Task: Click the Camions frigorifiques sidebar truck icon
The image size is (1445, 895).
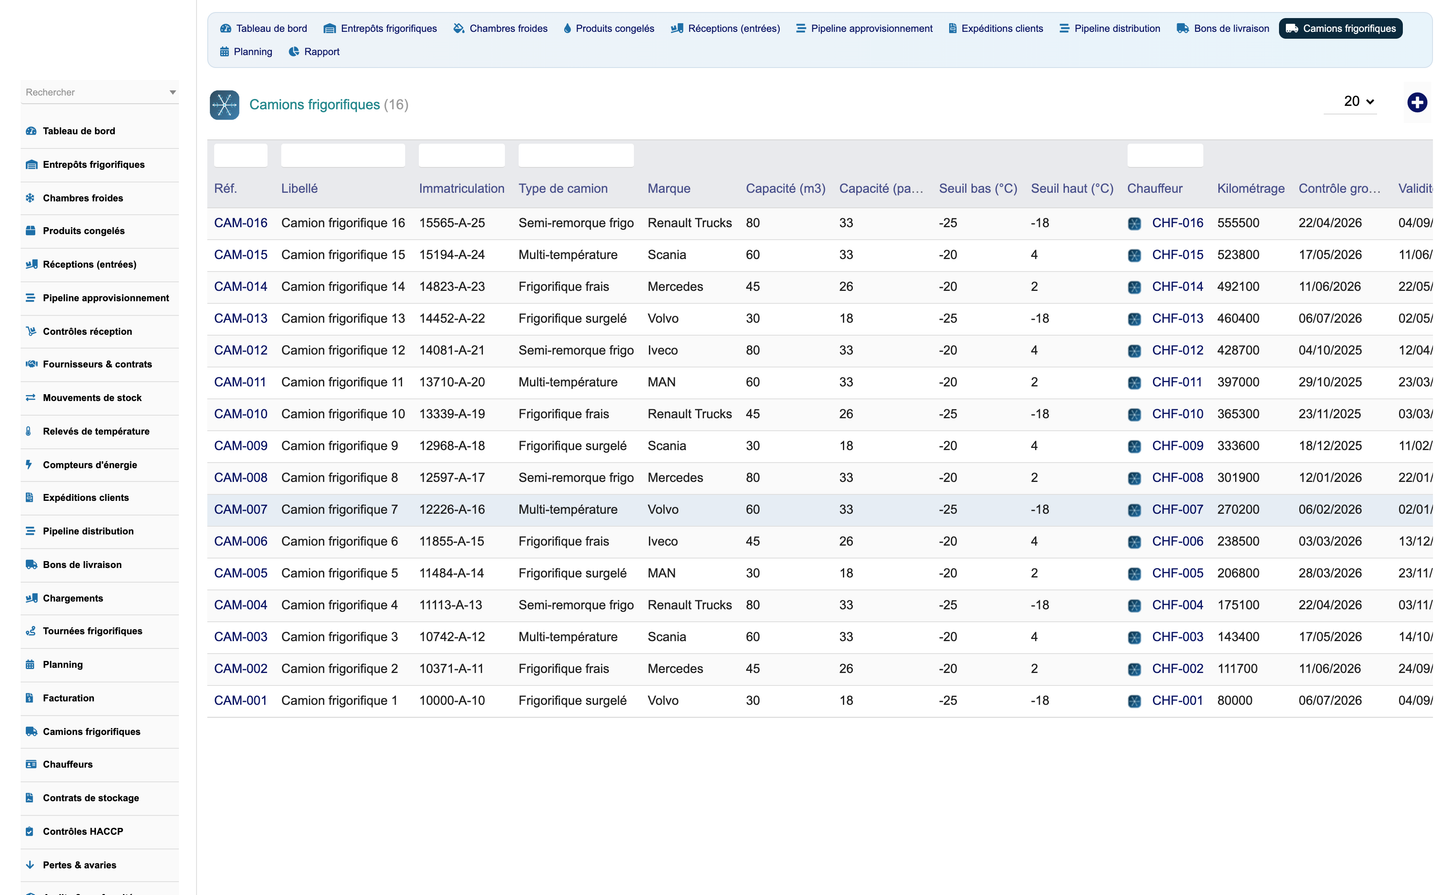Action: [31, 732]
